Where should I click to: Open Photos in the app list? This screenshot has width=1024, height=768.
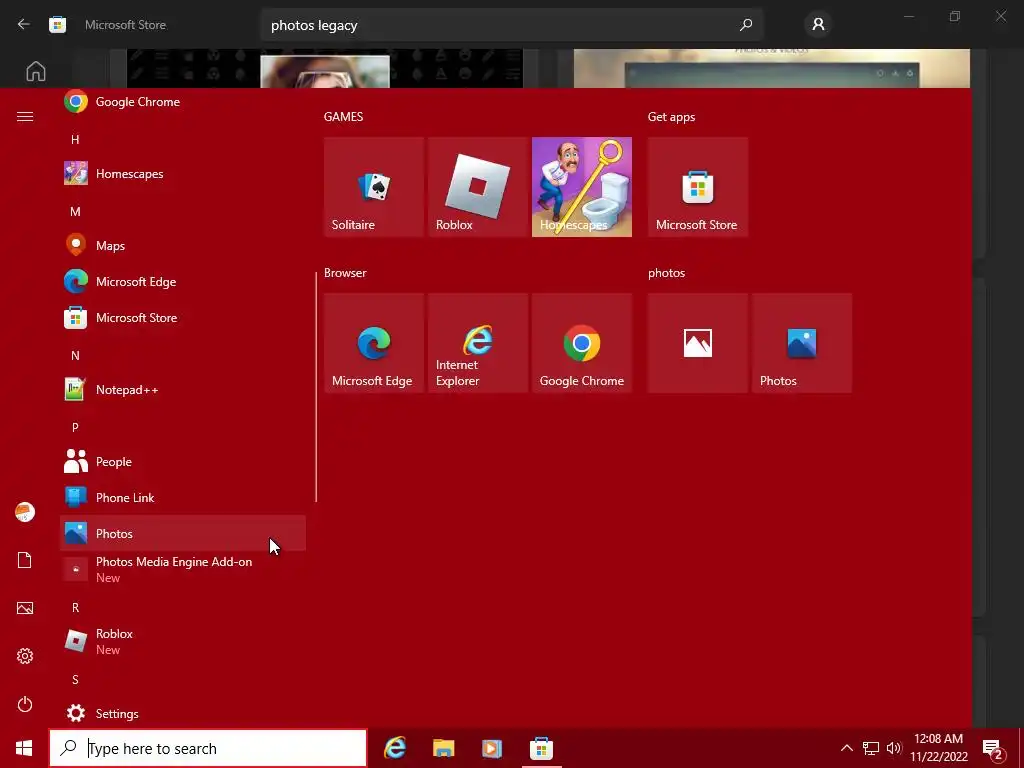183,534
